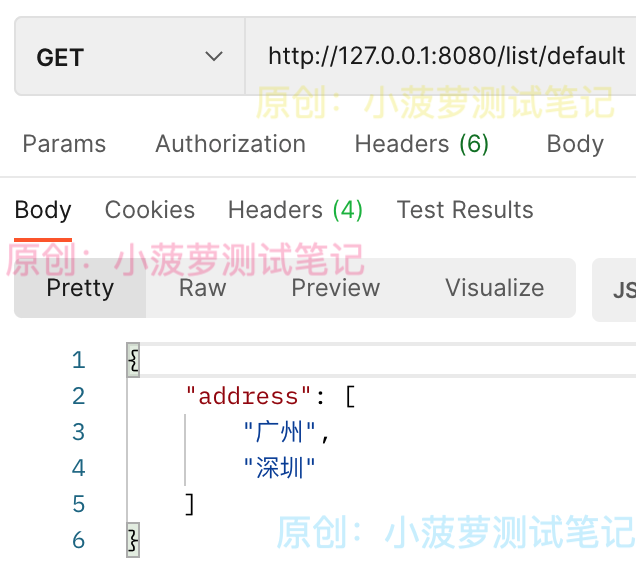The height and width of the screenshot is (580, 636).
Task: Switch to Preview response view
Action: coord(336,288)
